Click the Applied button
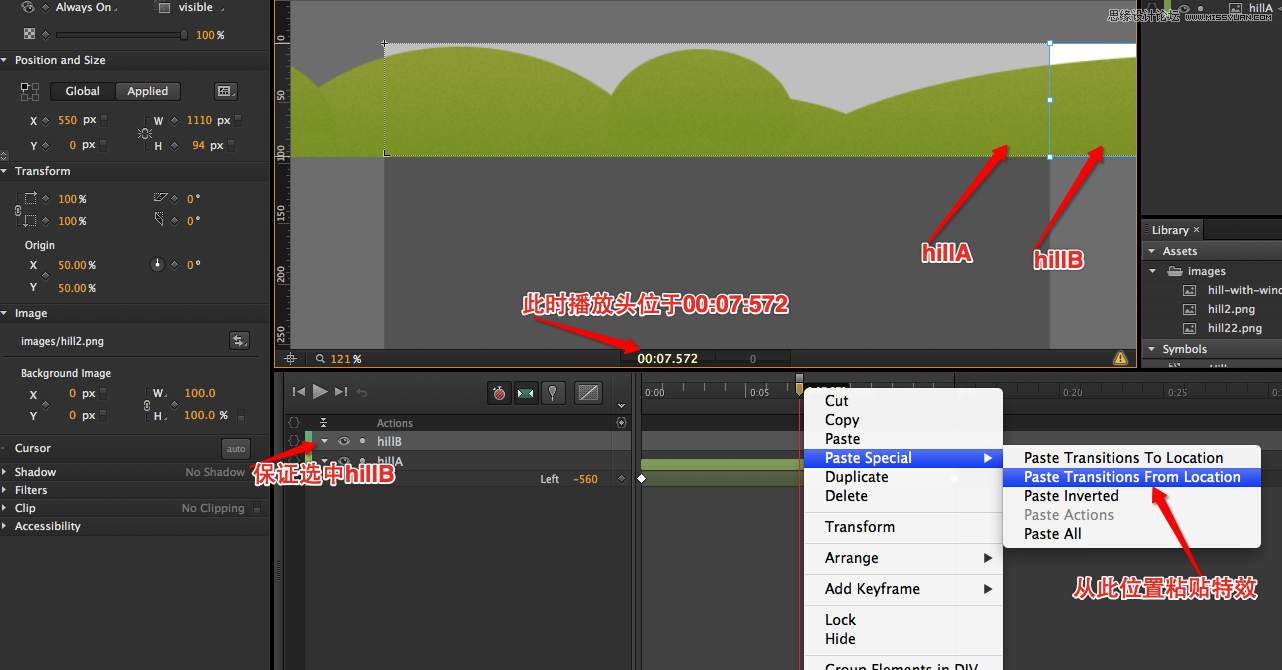This screenshot has width=1282, height=670. 148,91
